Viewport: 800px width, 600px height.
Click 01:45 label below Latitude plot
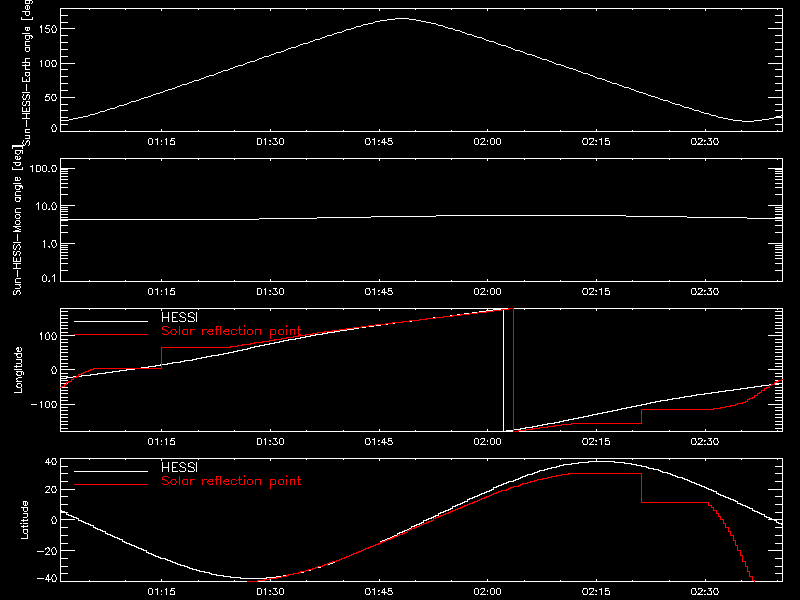click(x=379, y=592)
